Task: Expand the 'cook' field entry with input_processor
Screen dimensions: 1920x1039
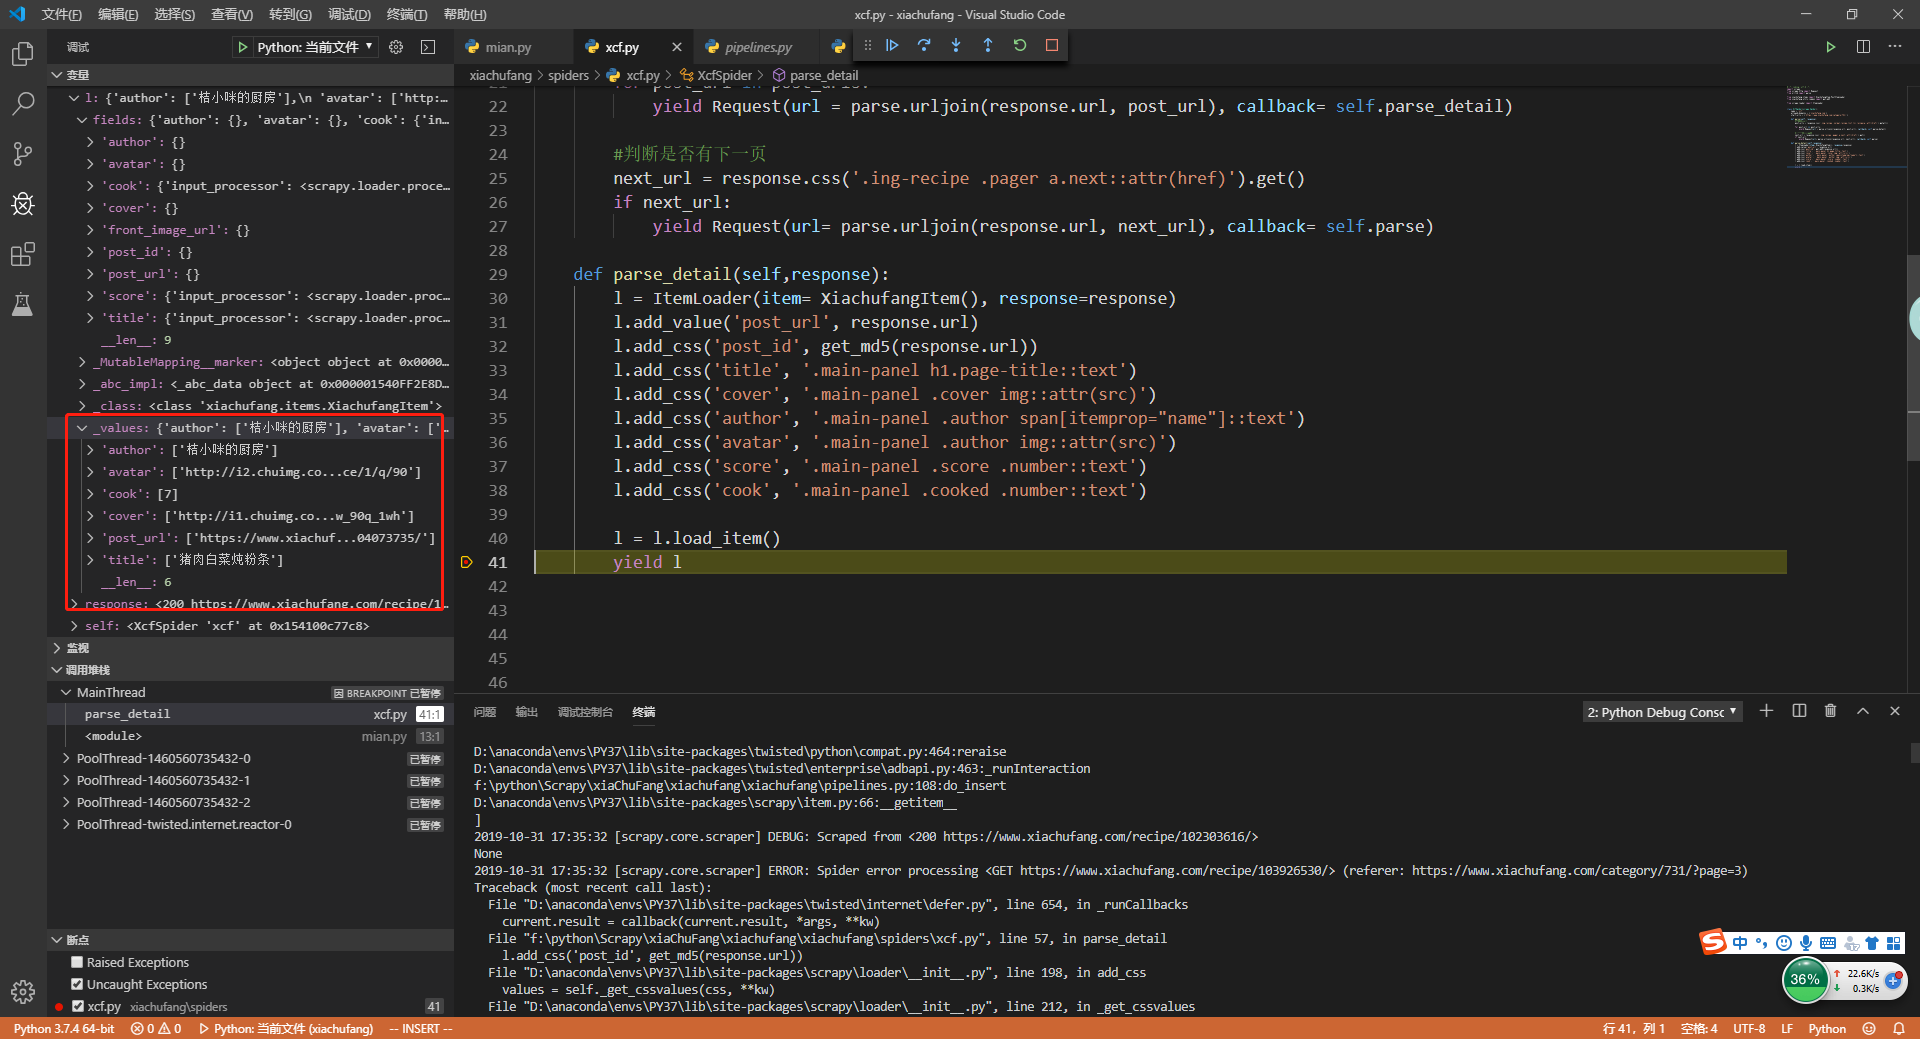Action: [90, 186]
